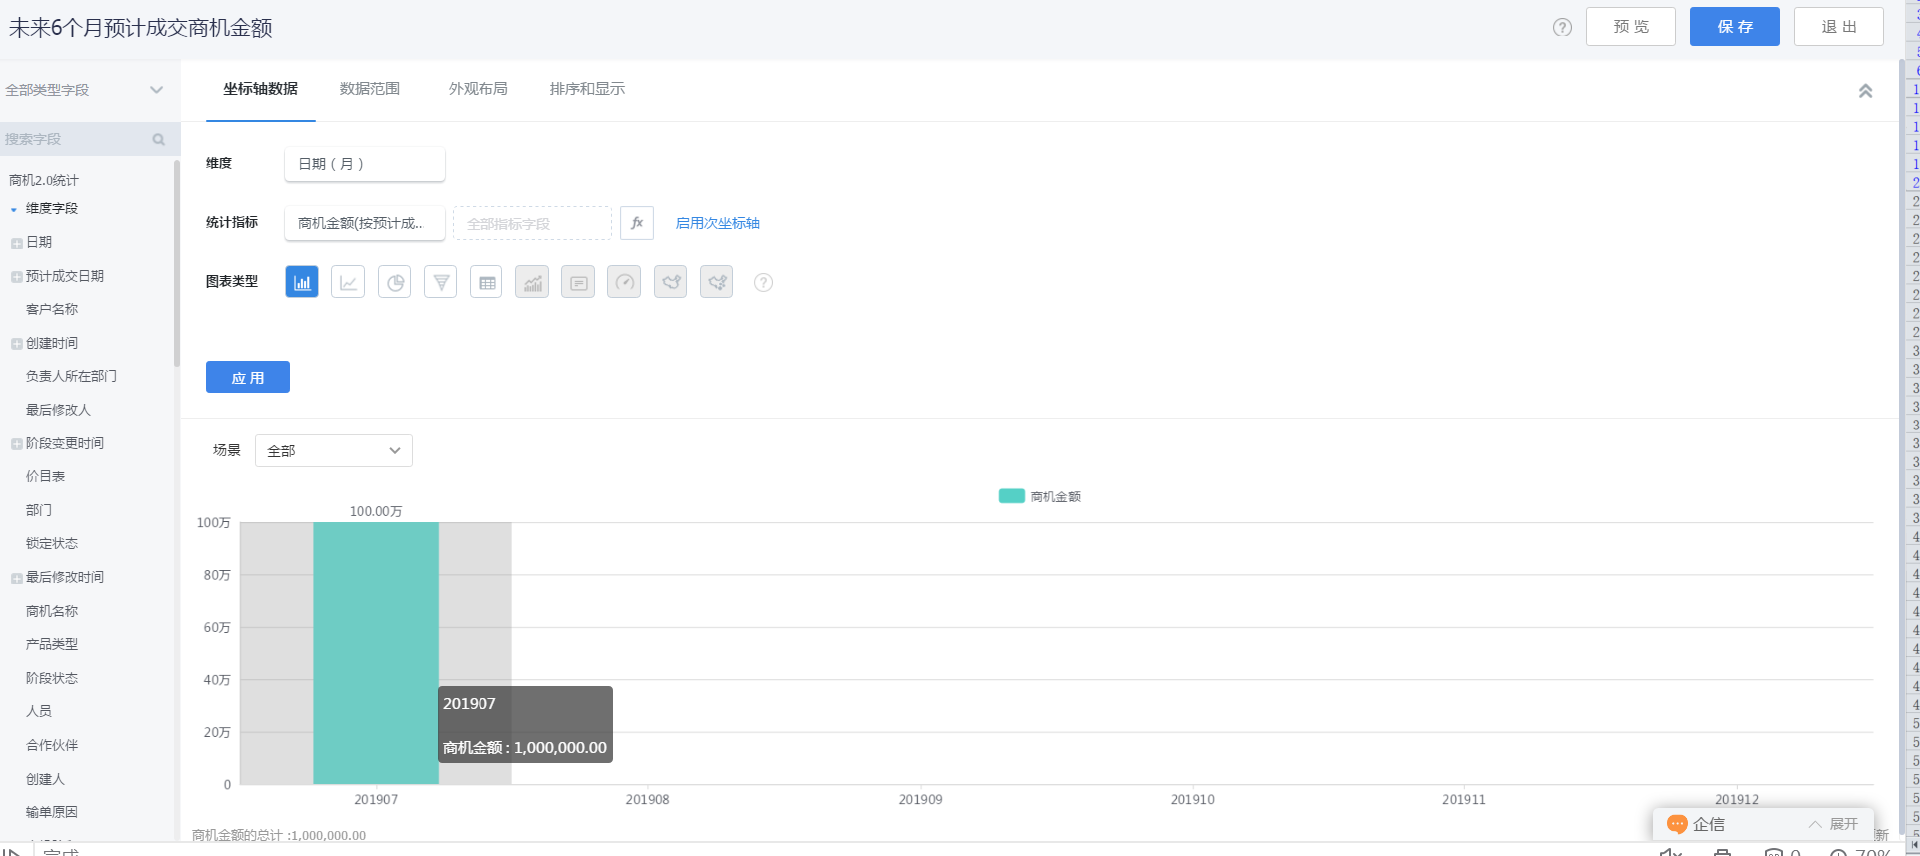Viewport: 1920px width, 856px height.
Task: Open the 日期(月) dimension selector
Action: [x=365, y=164]
